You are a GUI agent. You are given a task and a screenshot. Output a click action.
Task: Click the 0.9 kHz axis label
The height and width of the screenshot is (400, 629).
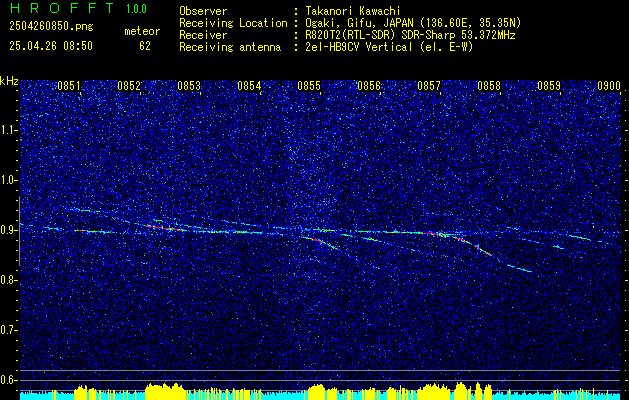tap(9, 230)
